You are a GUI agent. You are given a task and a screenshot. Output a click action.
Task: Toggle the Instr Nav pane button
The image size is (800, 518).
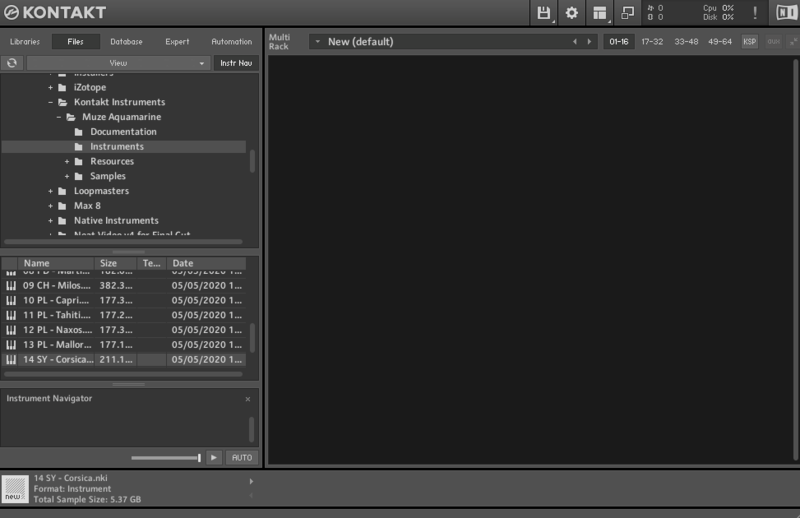tap(236, 63)
